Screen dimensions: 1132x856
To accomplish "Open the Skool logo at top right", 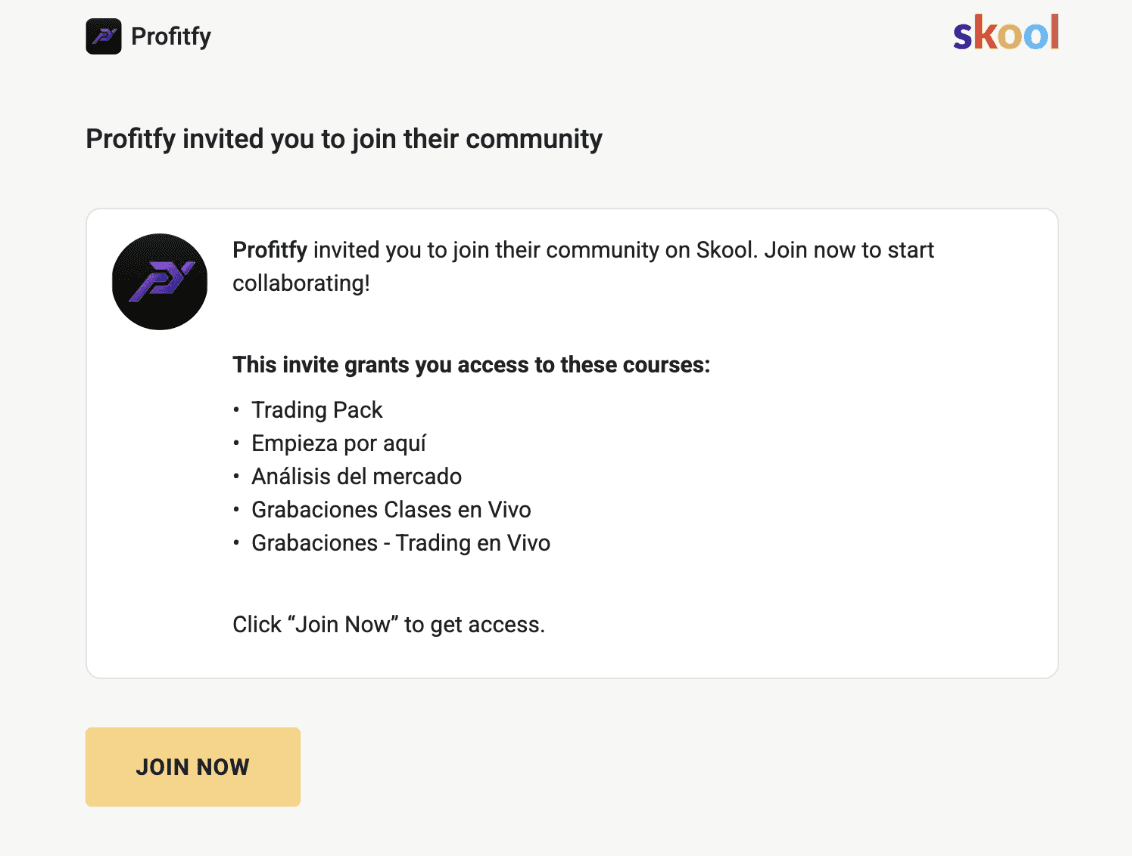I will tap(1006, 33).
